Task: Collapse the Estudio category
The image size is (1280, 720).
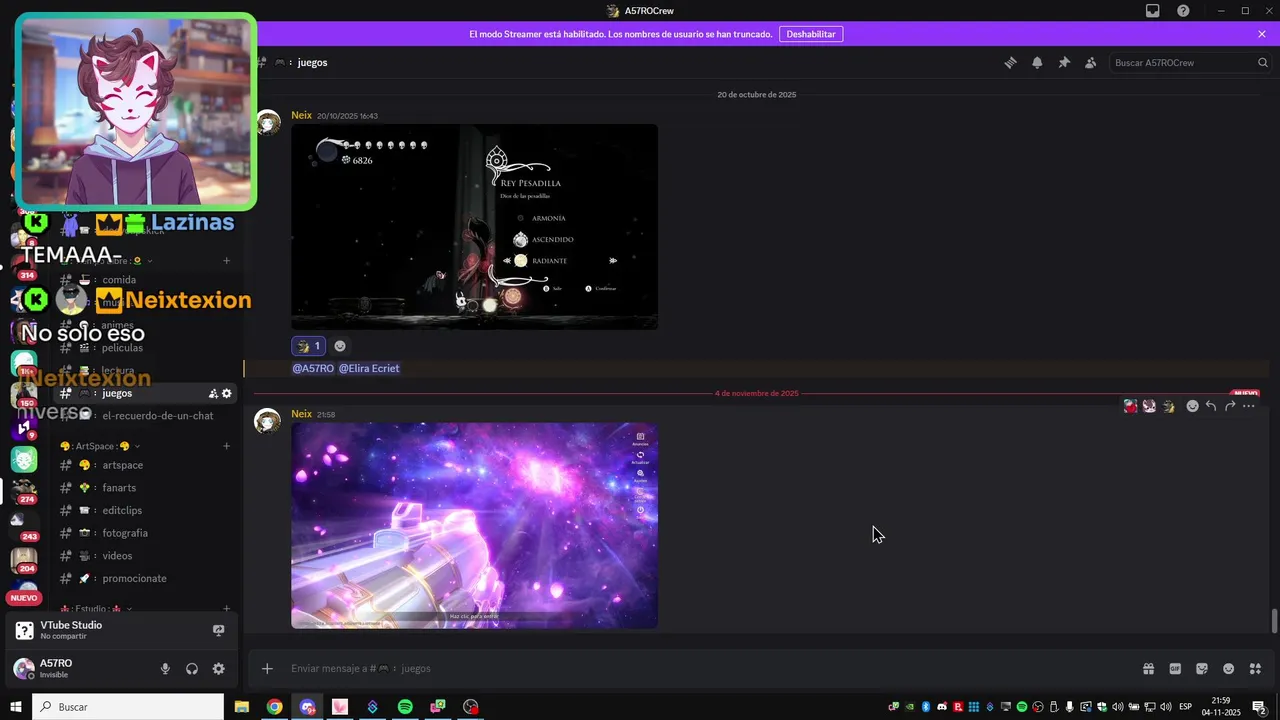Action: pos(96,608)
